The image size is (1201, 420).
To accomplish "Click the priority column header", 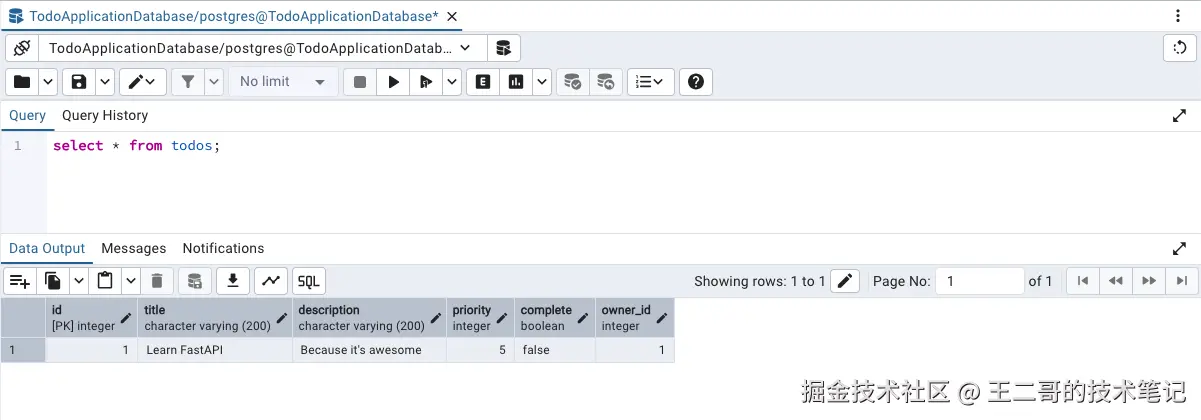I will (480, 318).
